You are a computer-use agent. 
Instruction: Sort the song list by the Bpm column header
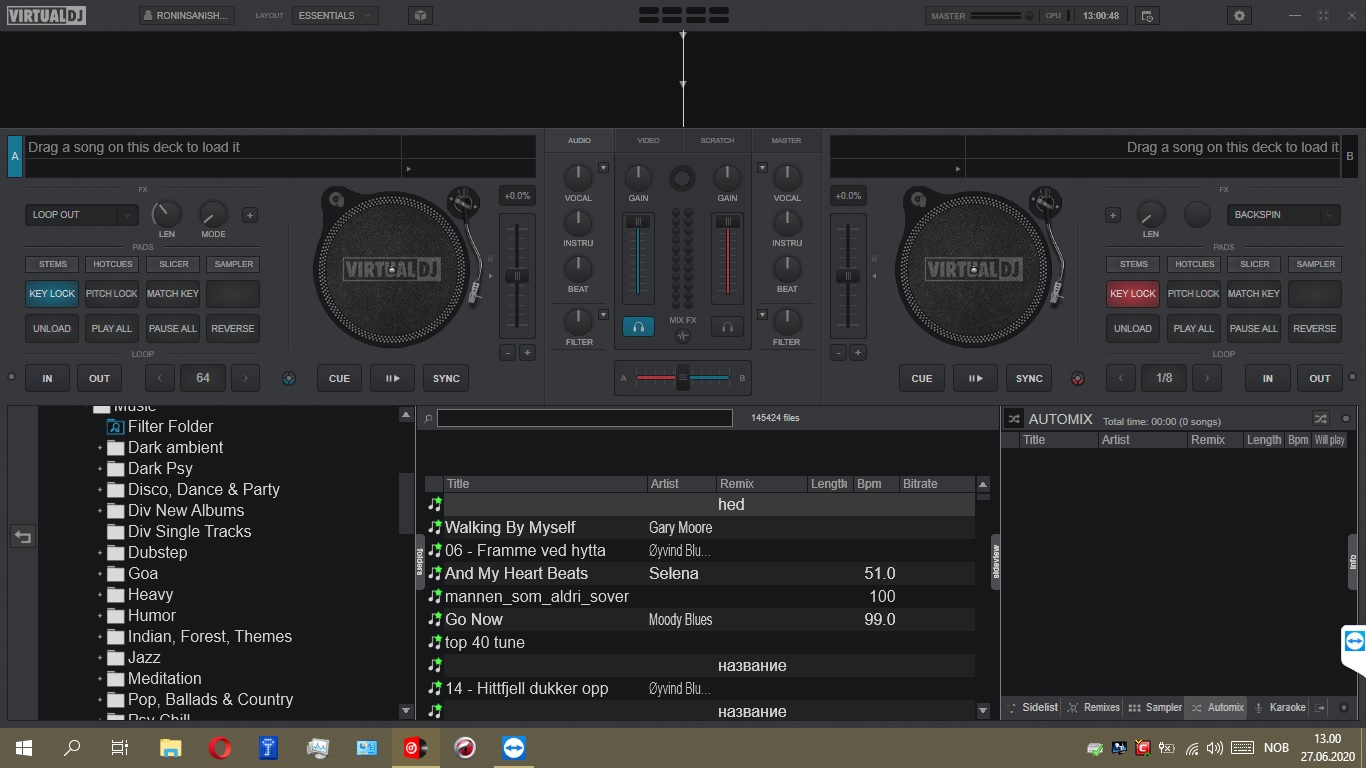point(876,484)
